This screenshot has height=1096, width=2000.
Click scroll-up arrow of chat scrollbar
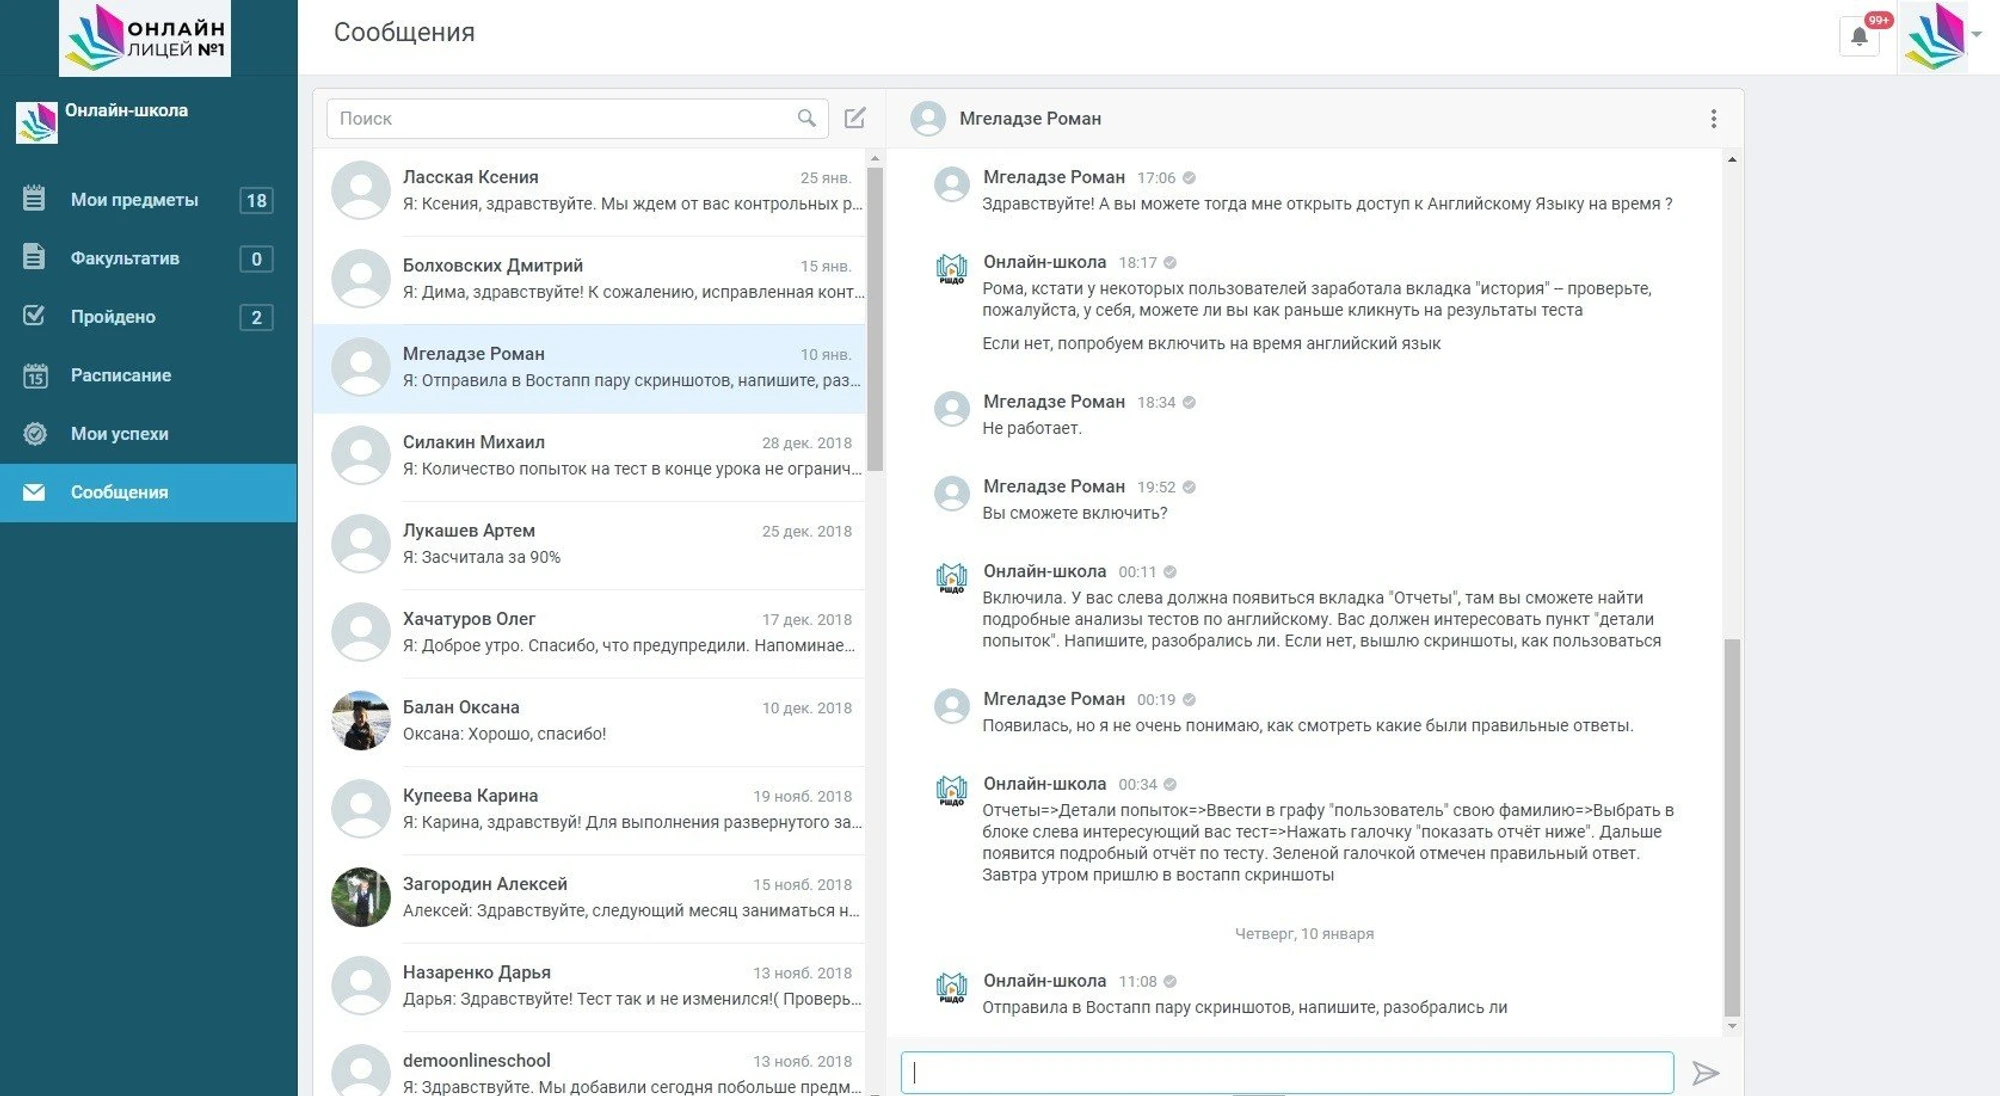tap(1732, 160)
